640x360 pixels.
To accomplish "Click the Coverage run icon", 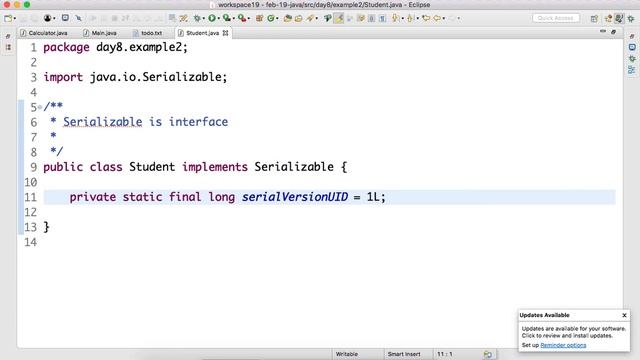I will pyautogui.click(x=227, y=18).
